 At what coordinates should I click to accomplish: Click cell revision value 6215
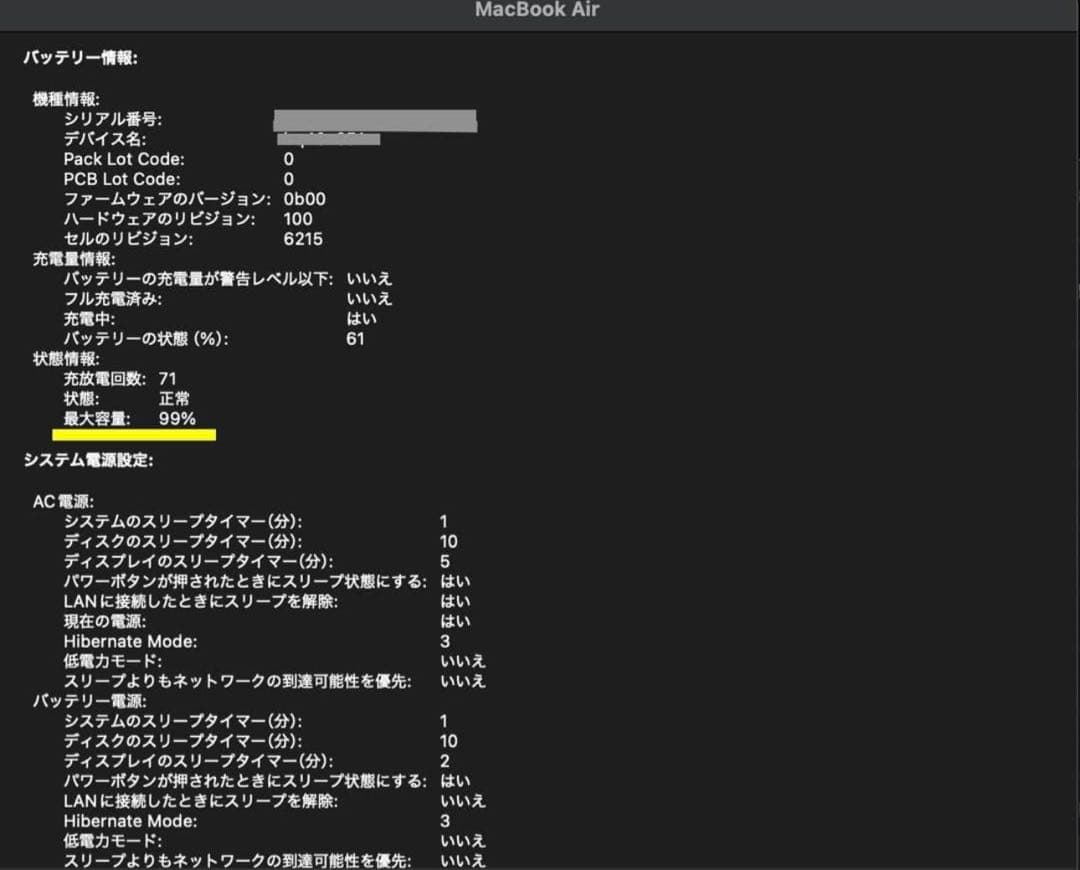tap(303, 239)
